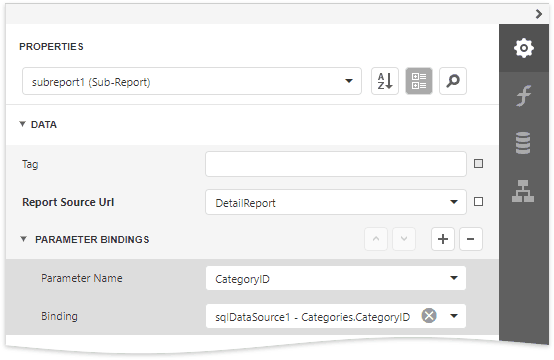Toggle the square marker beside Report Source Url
This screenshot has width=554, height=360.
coord(478,202)
